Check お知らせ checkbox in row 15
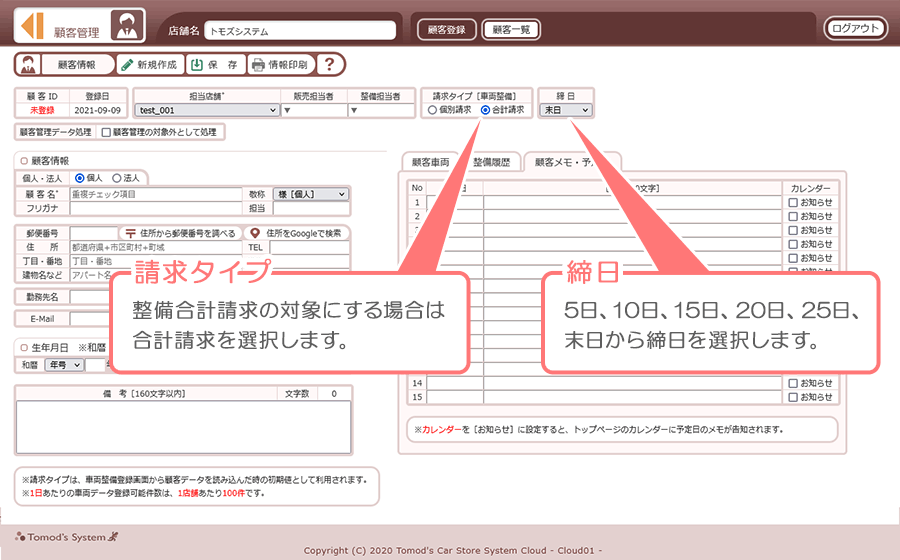 [x=793, y=397]
